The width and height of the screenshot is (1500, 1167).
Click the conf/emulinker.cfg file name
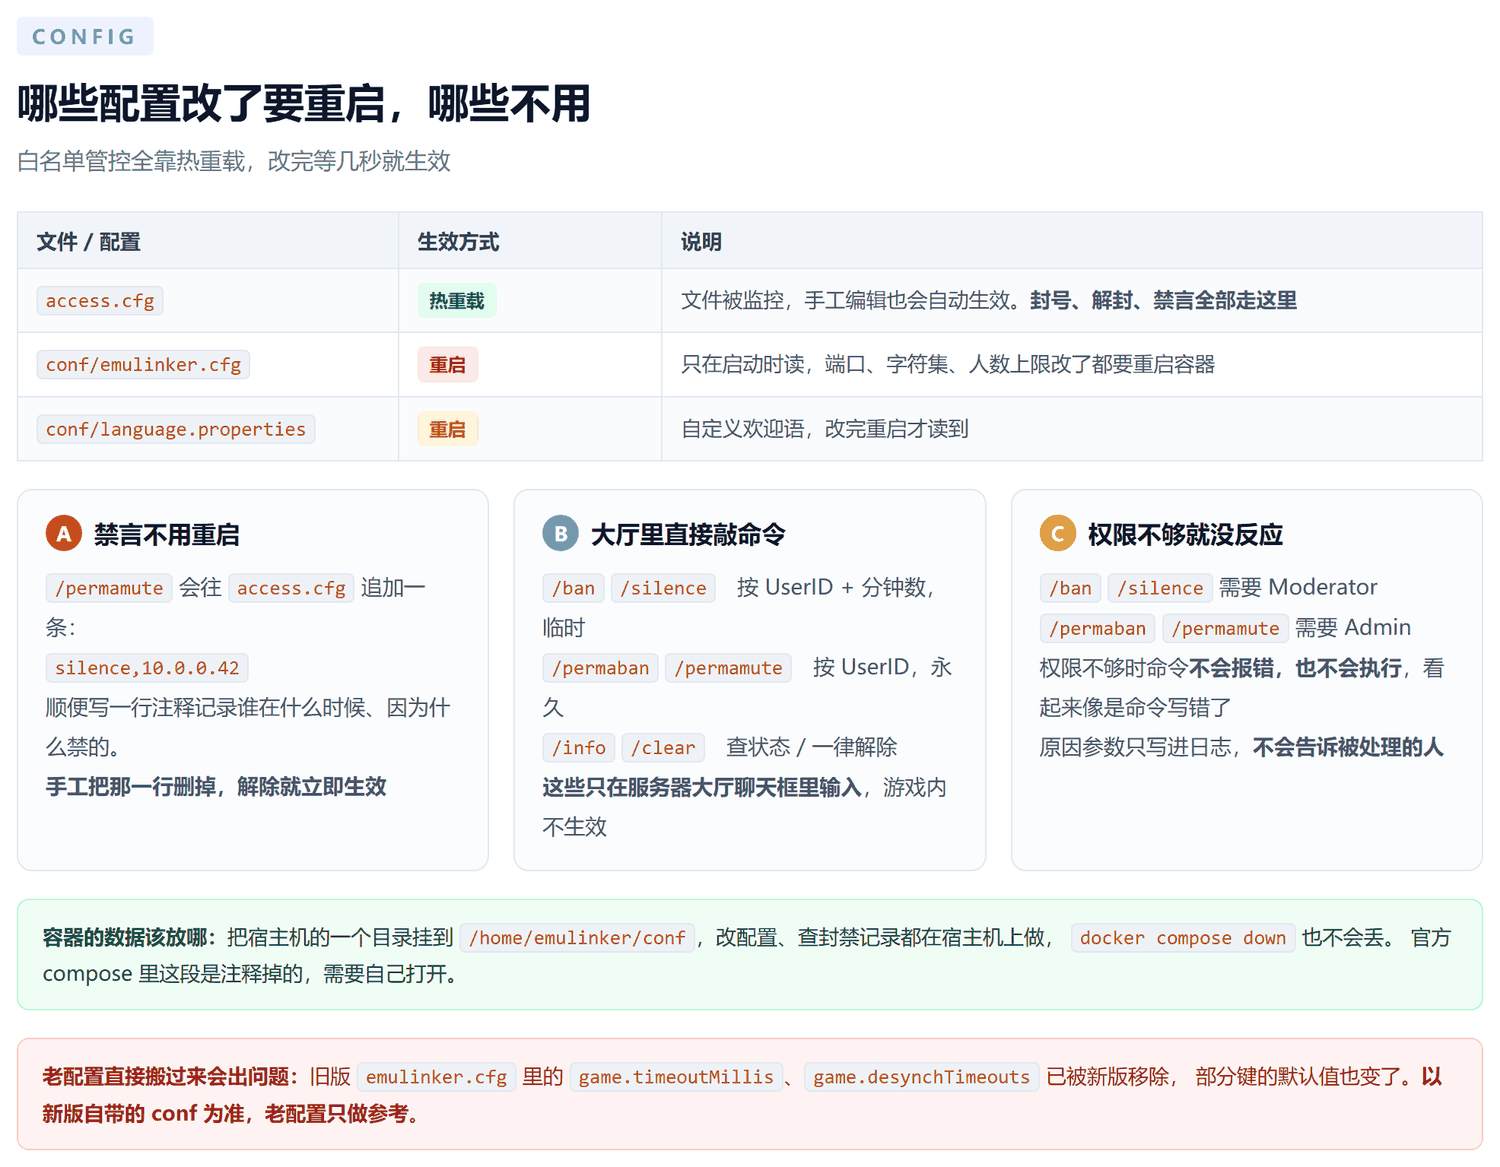click(x=143, y=365)
